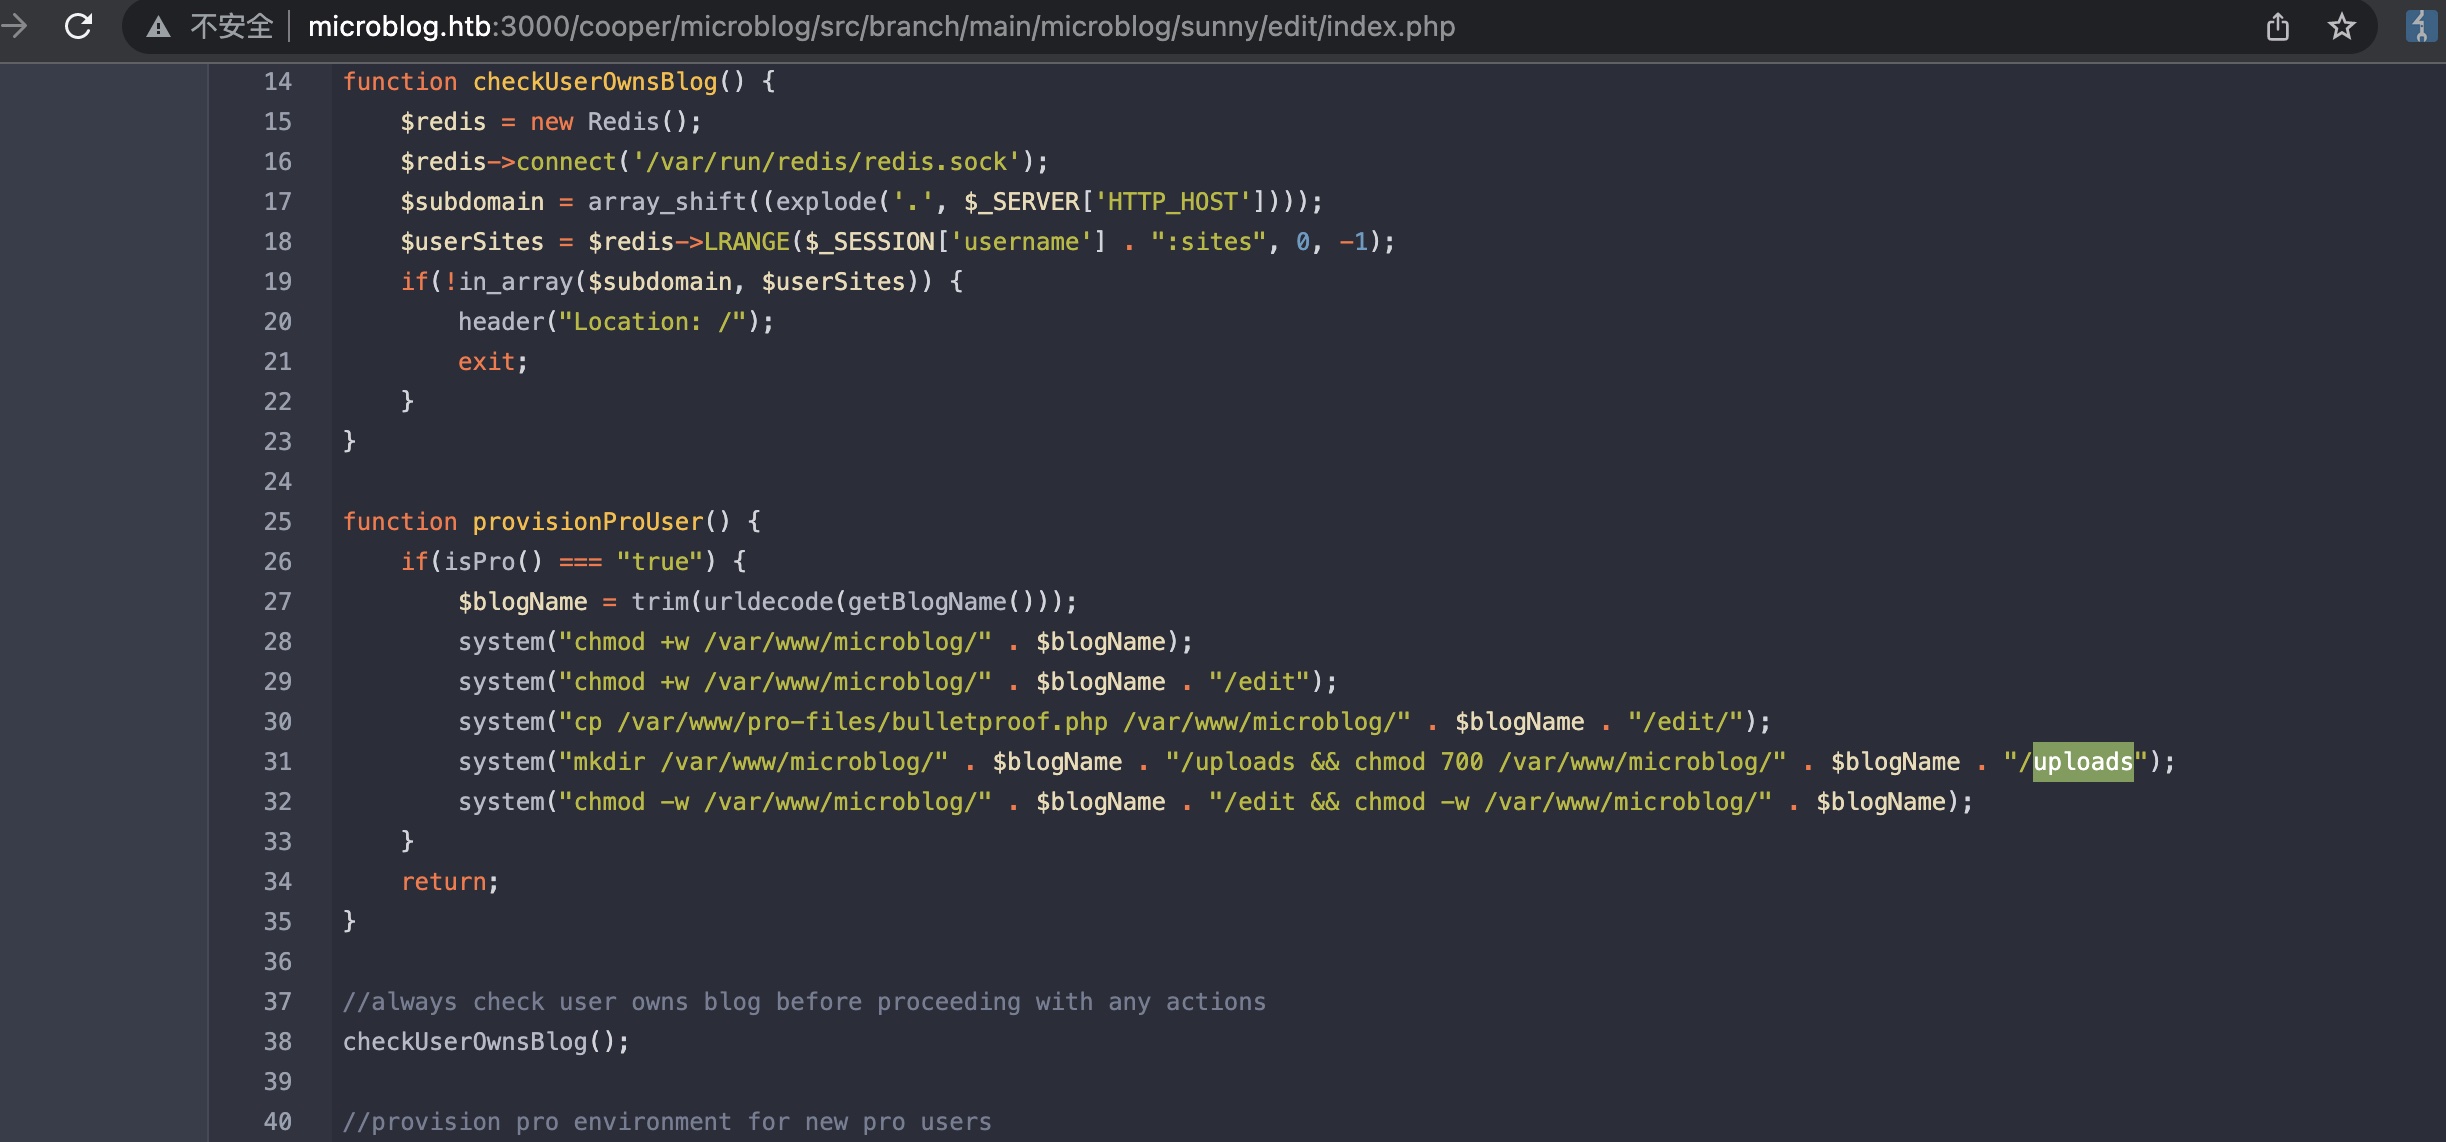Image resolution: width=2446 pixels, height=1142 pixels.
Task: Click the address bar URL text
Action: (x=880, y=27)
